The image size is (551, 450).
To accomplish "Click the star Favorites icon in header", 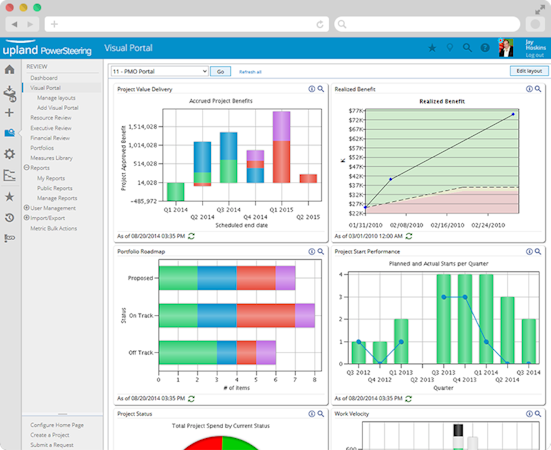I will click(432, 48).
